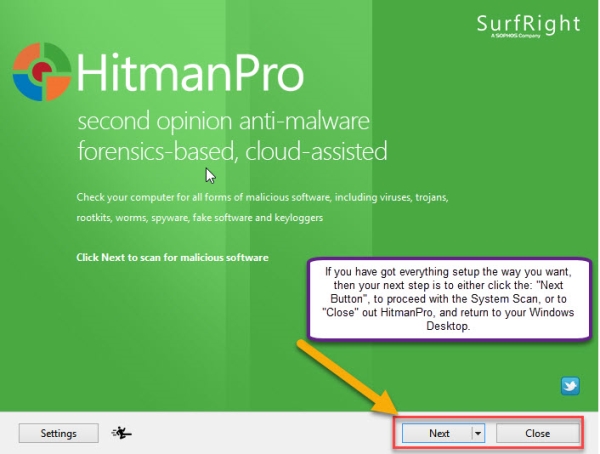
Task: Click the kickstart running-man icon
Action: 122,433
